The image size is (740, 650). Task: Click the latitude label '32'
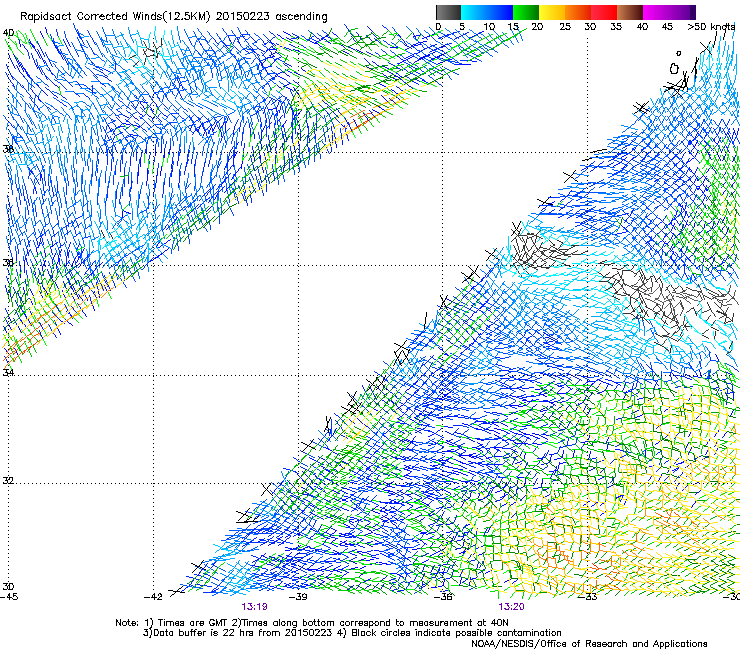click(x=8, y=481)
